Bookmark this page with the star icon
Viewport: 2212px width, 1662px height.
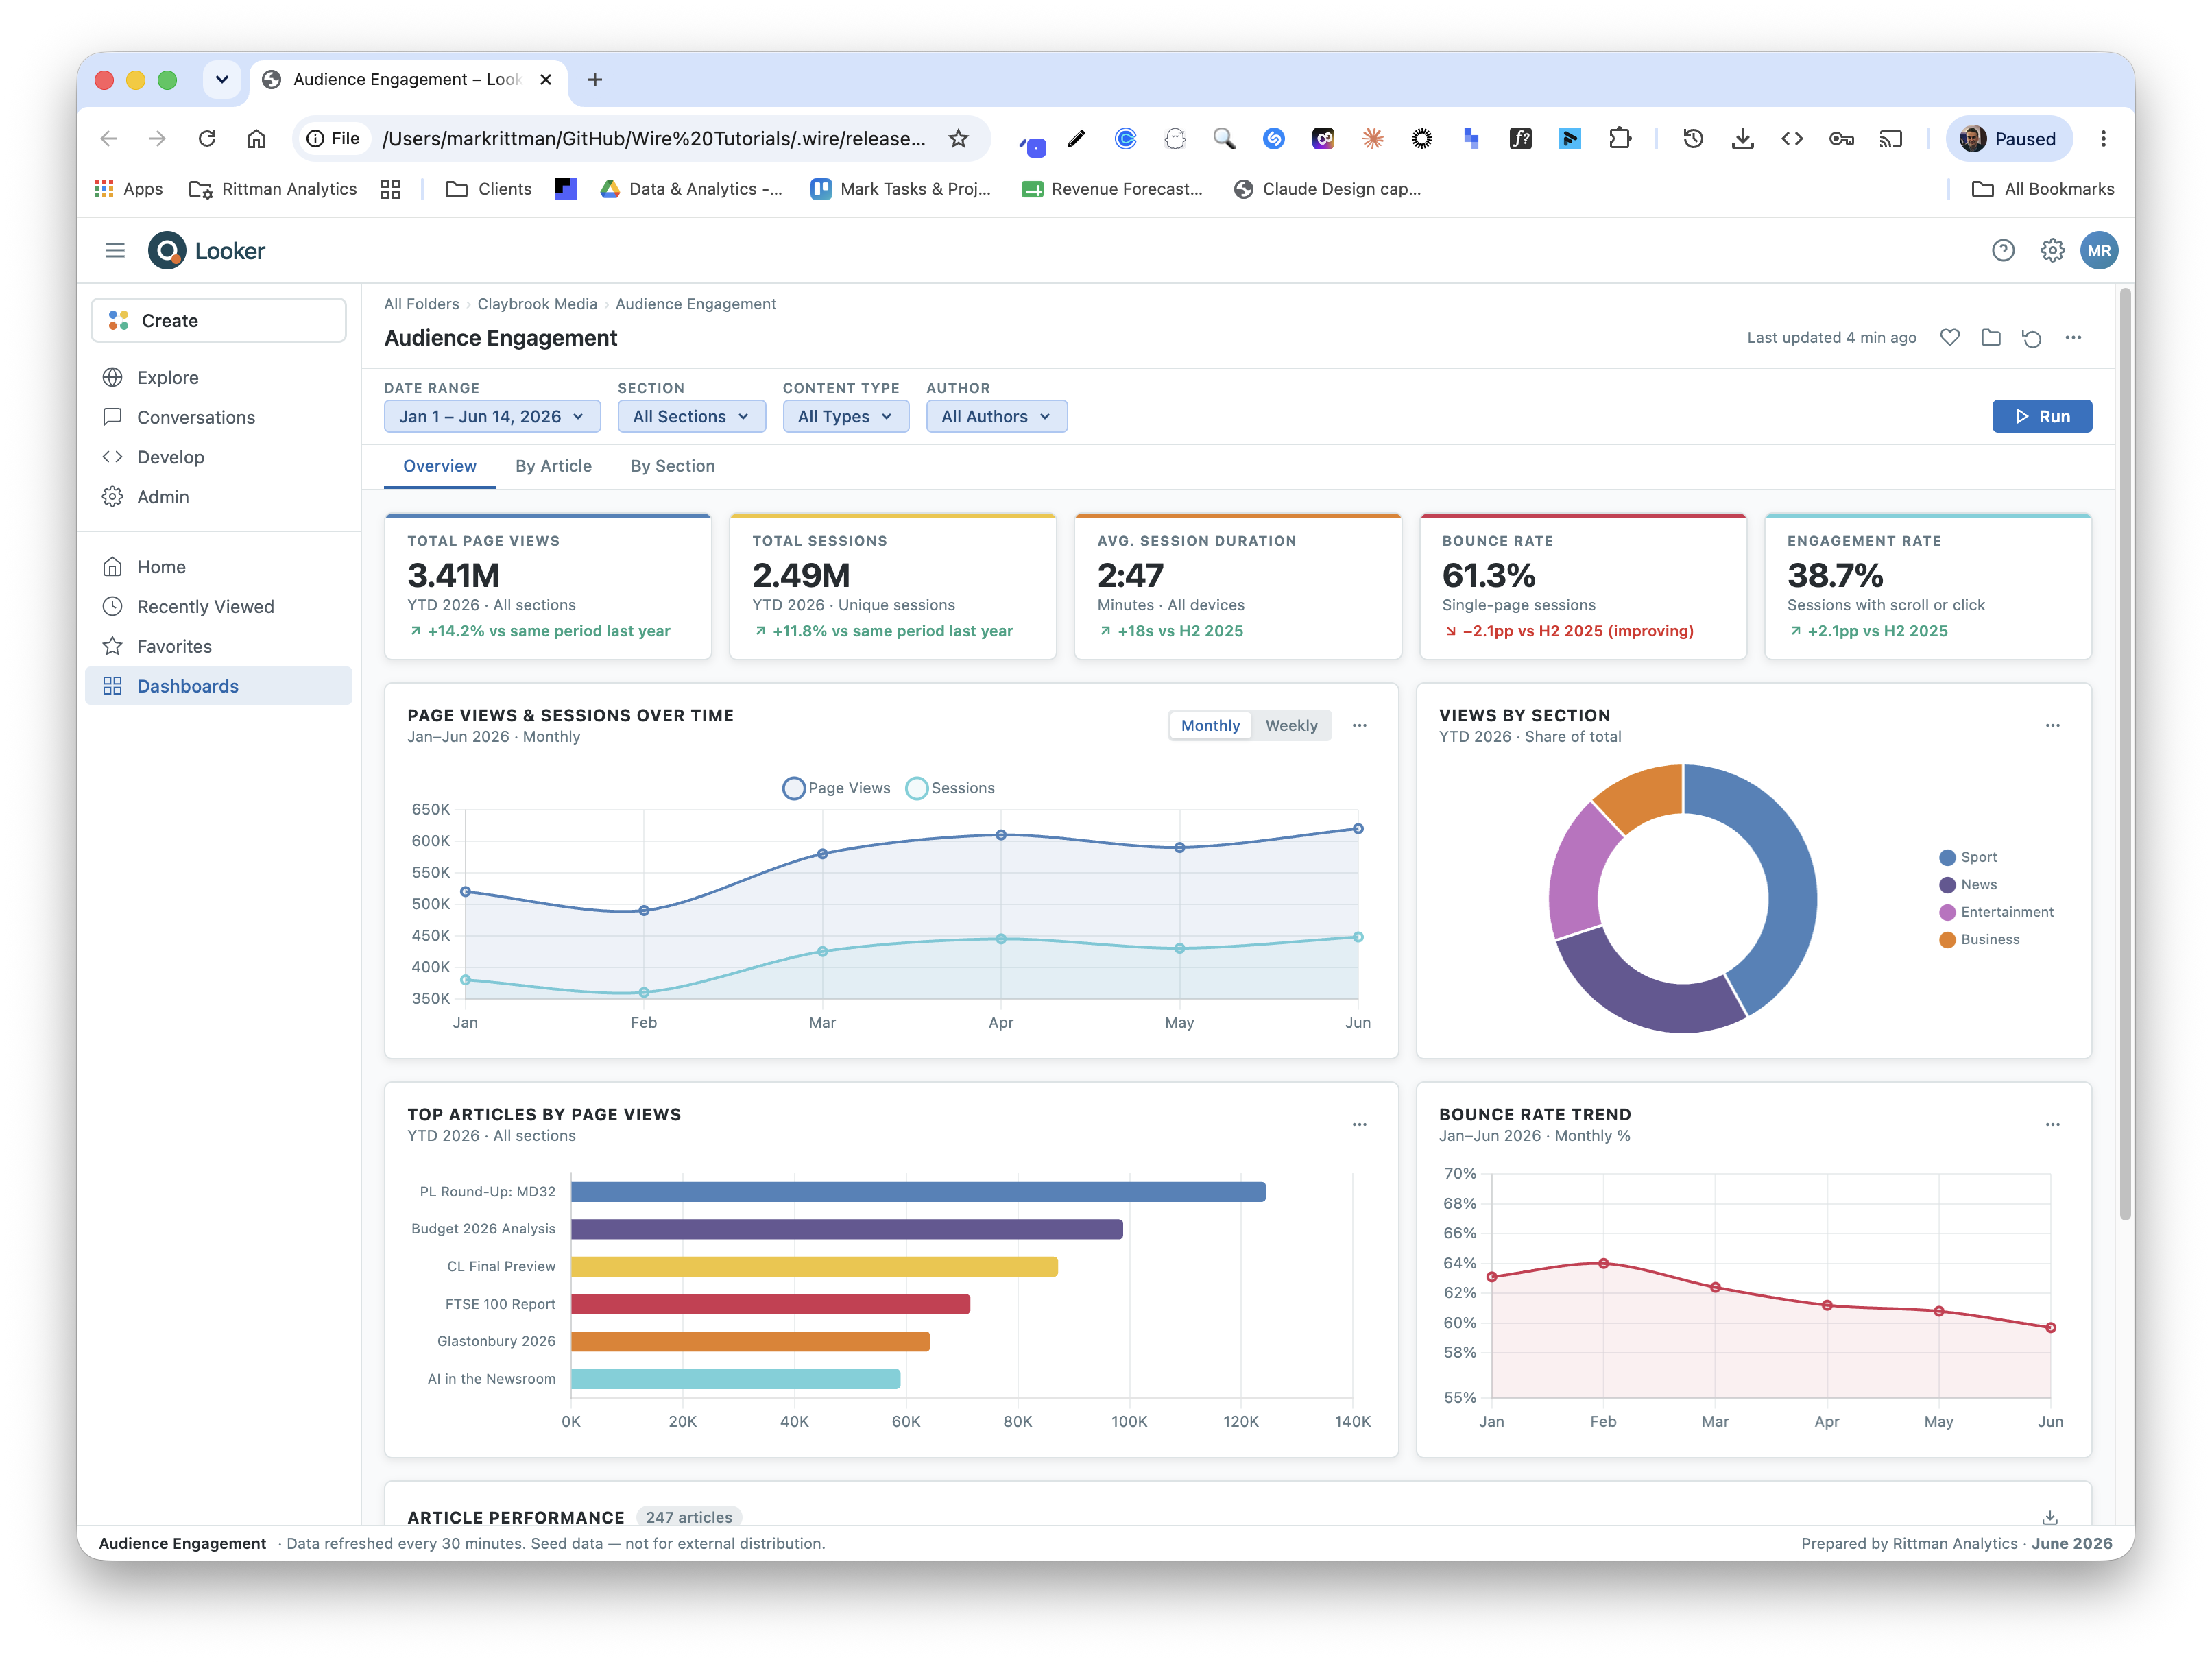958,138
